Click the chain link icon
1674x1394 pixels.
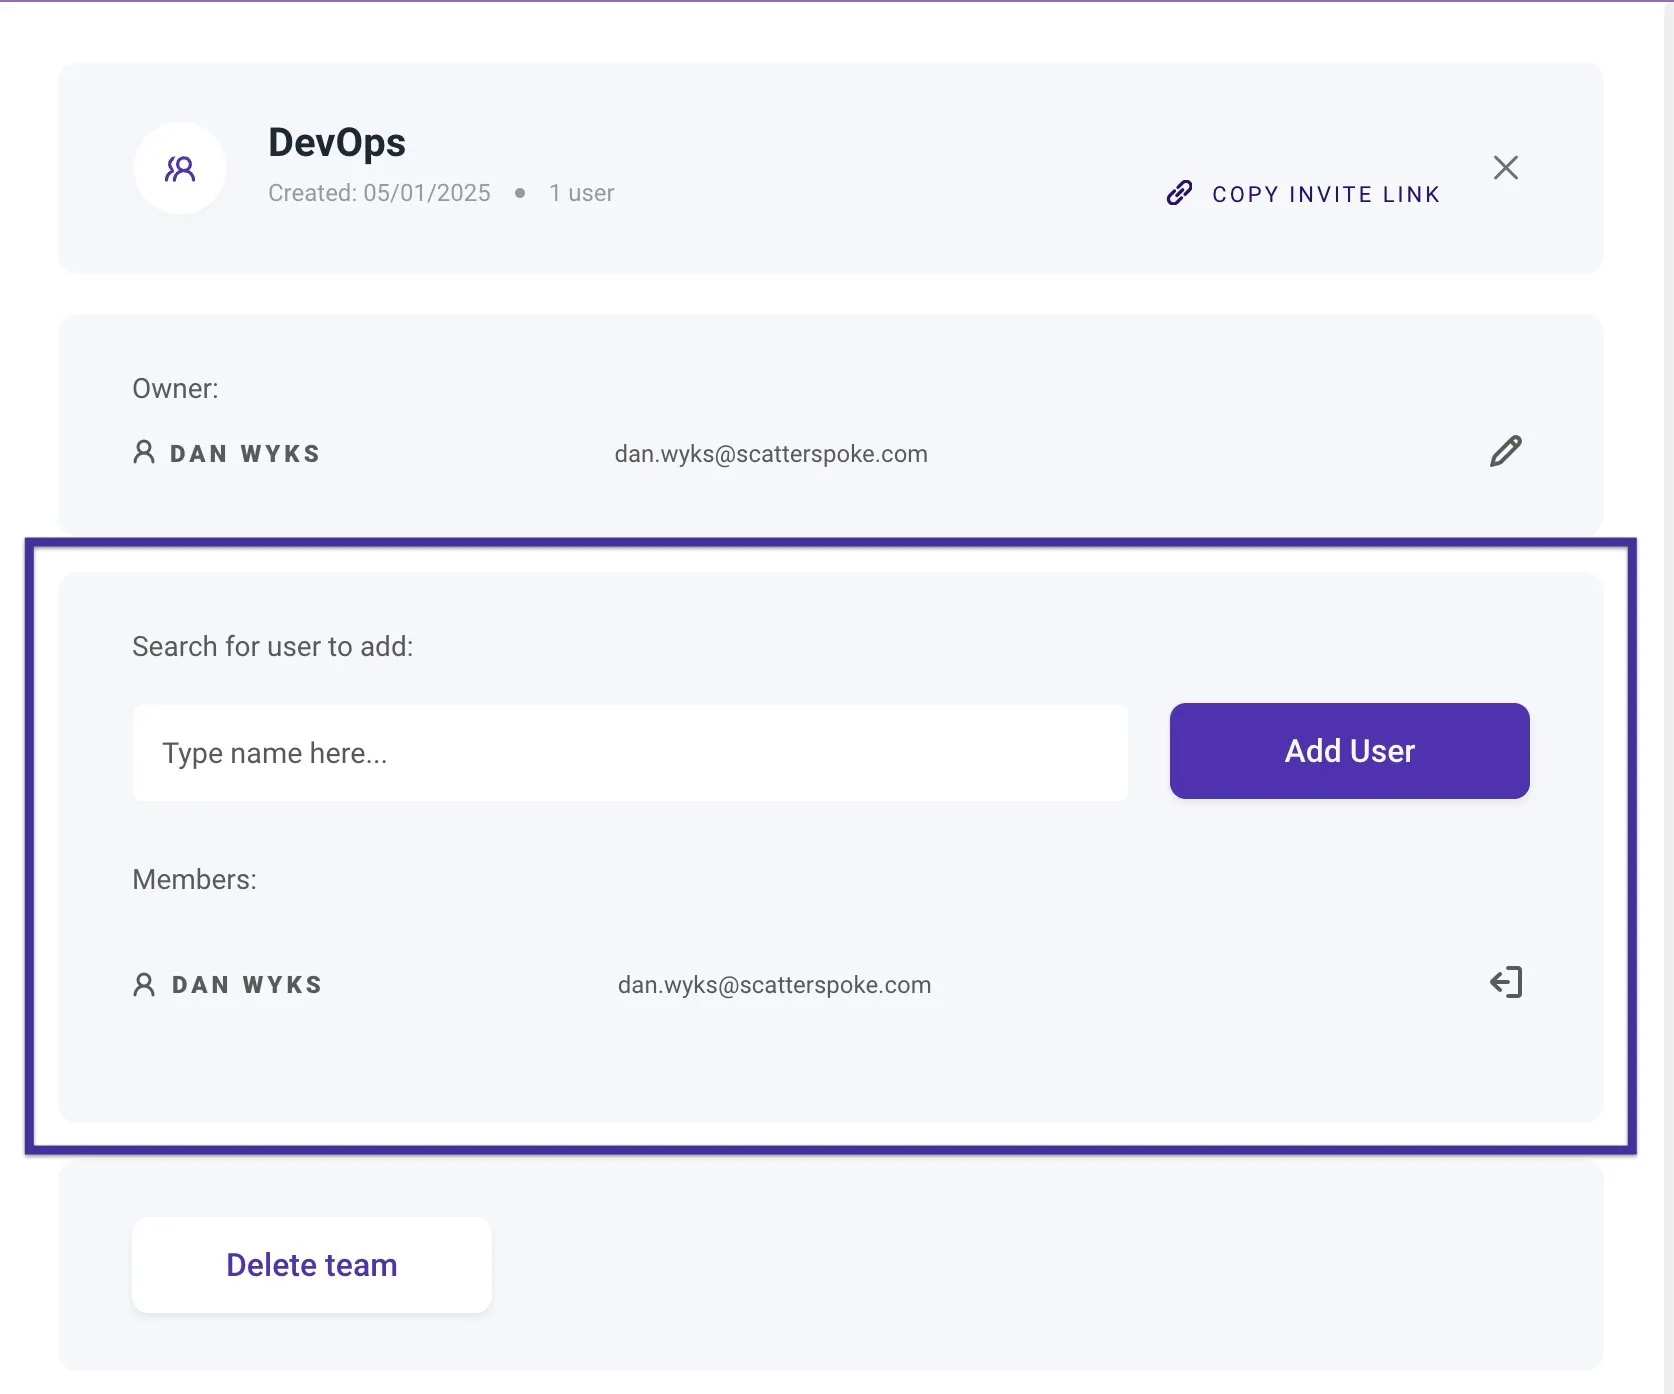(1179, 193)
